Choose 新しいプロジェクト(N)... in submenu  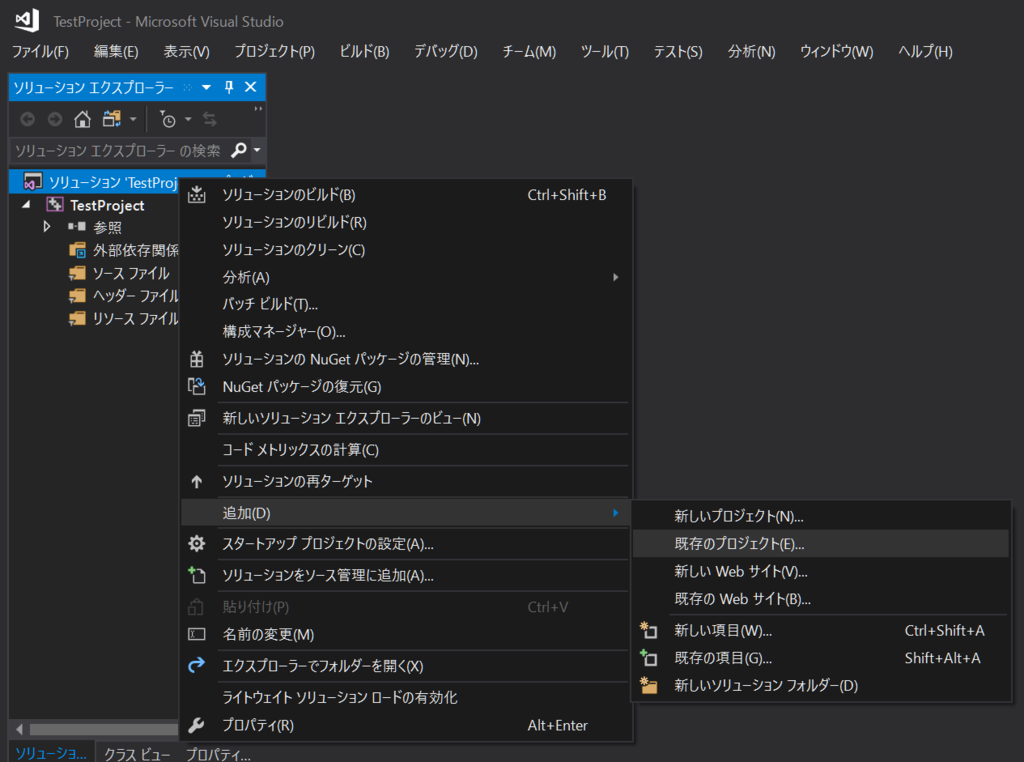click(x=739, y=516)
